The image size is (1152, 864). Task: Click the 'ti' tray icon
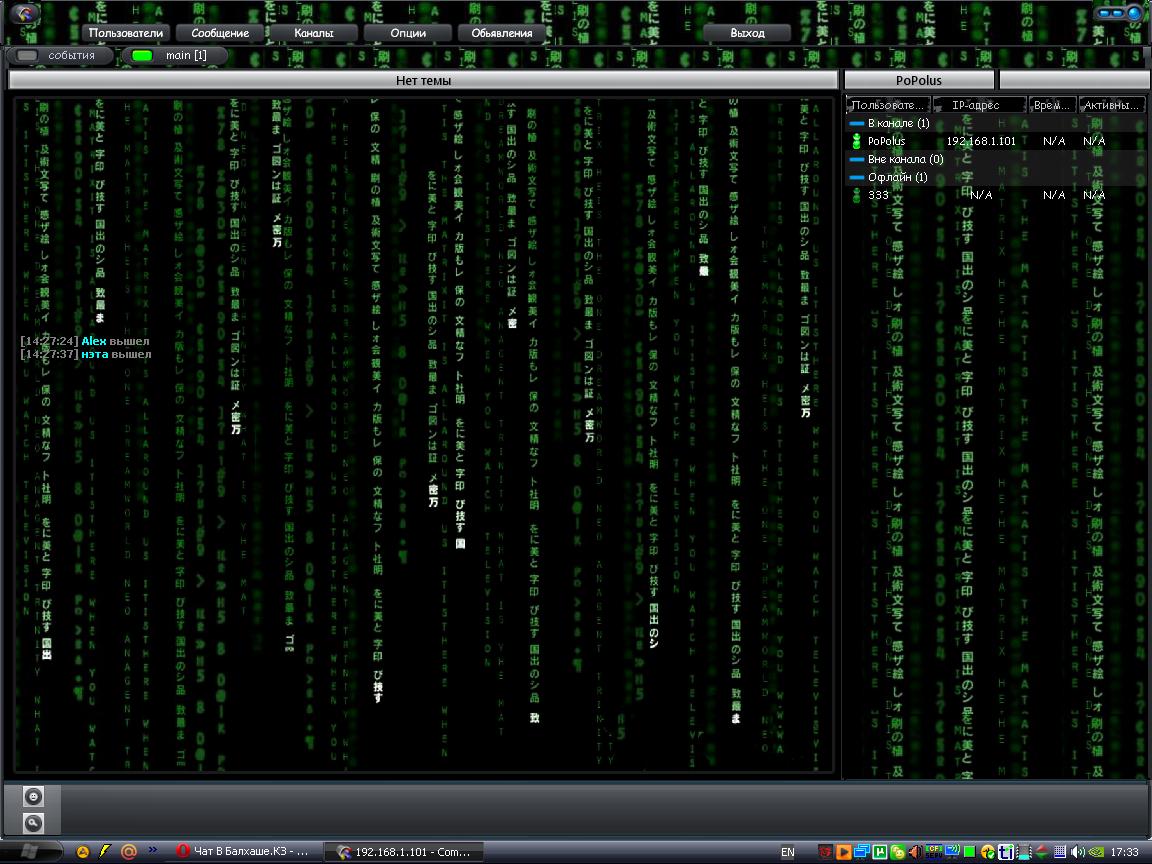(1006, 852)
